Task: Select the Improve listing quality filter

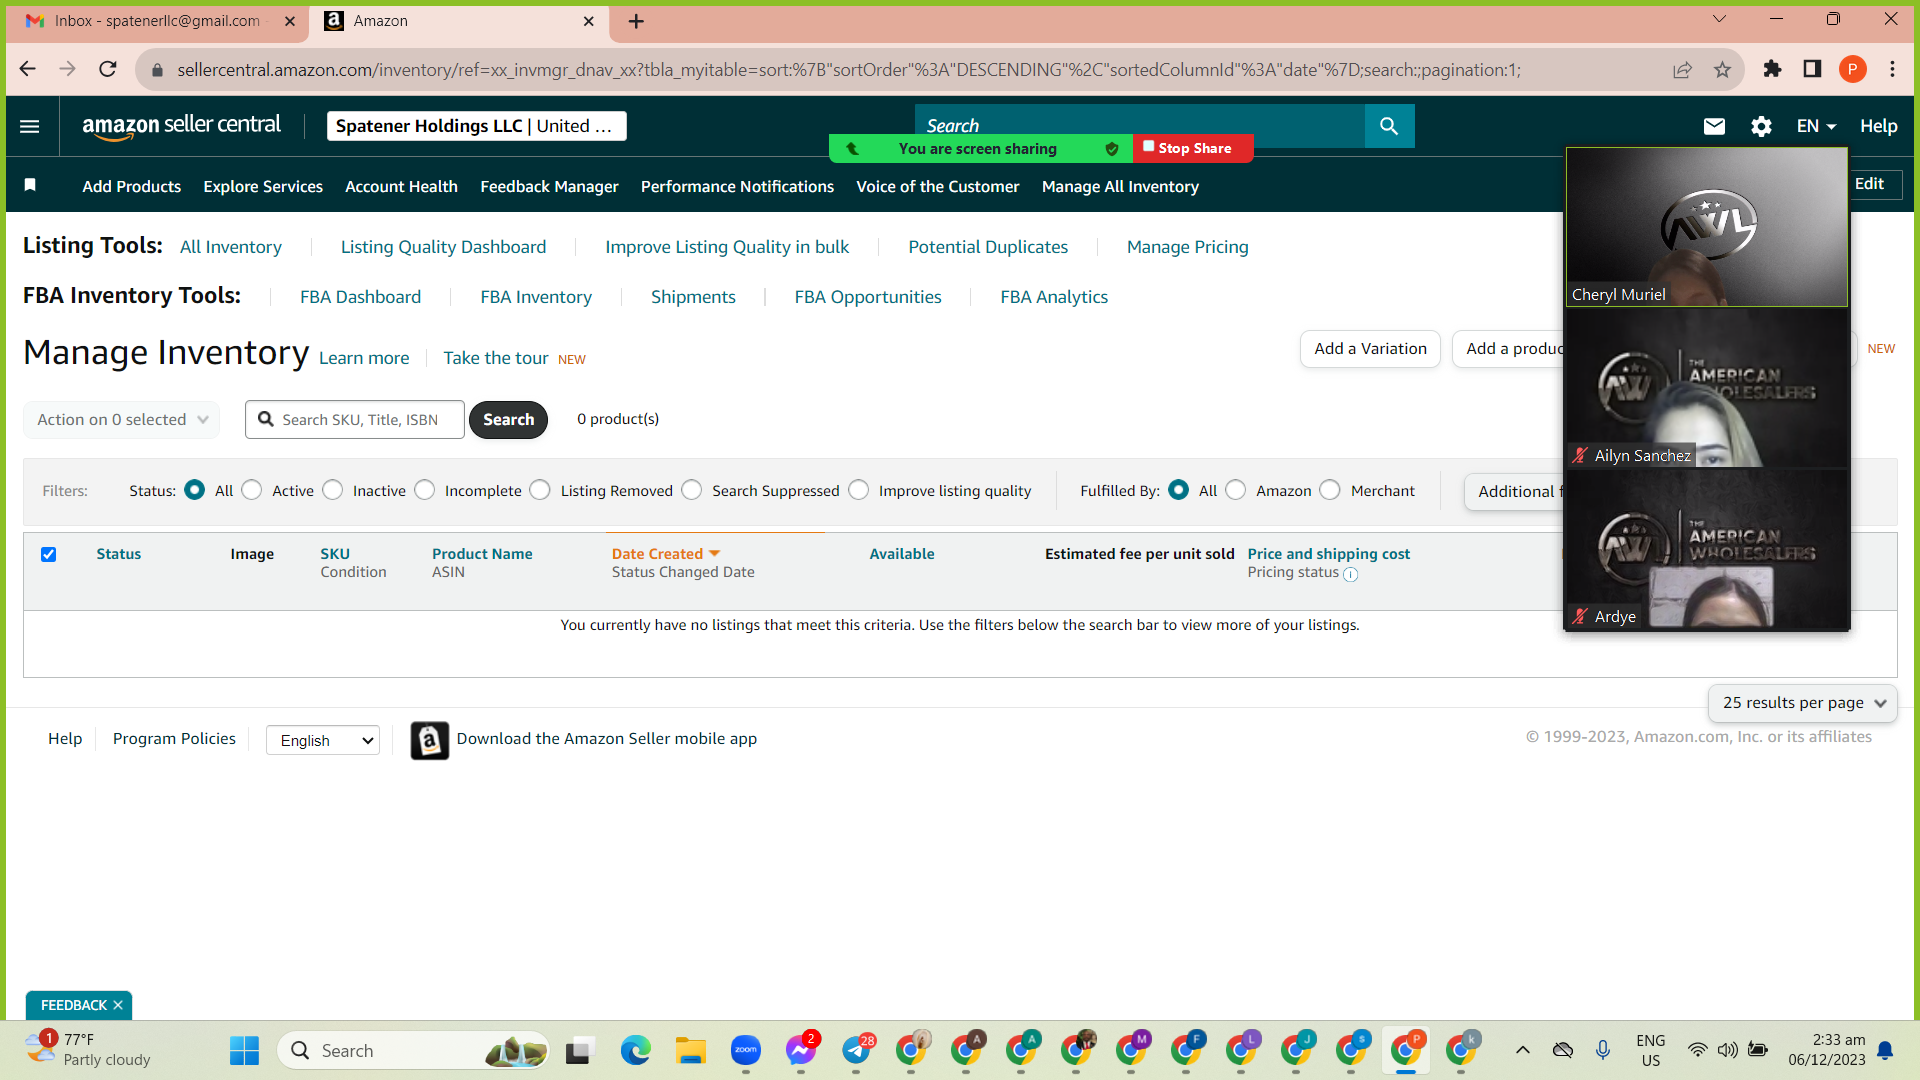Action: click(x=859, y=490)
